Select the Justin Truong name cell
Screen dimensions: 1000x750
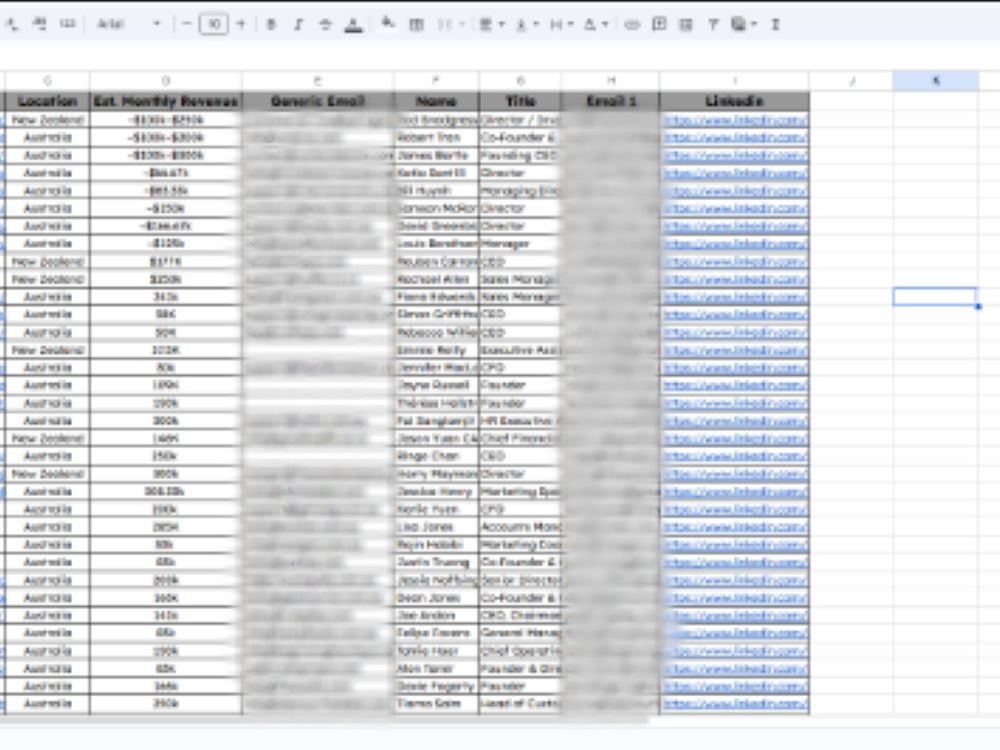pyautogui.click(x=436, y=562)
